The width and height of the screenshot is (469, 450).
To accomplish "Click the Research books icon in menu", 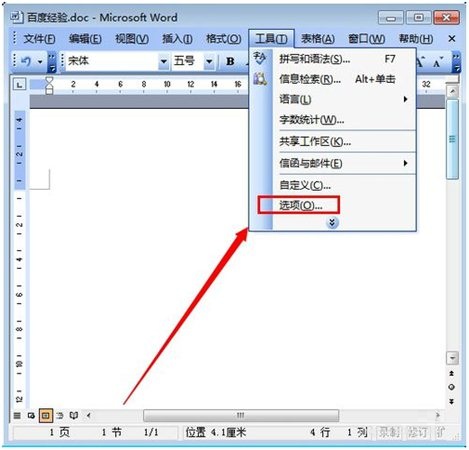I will pos(260,79).
